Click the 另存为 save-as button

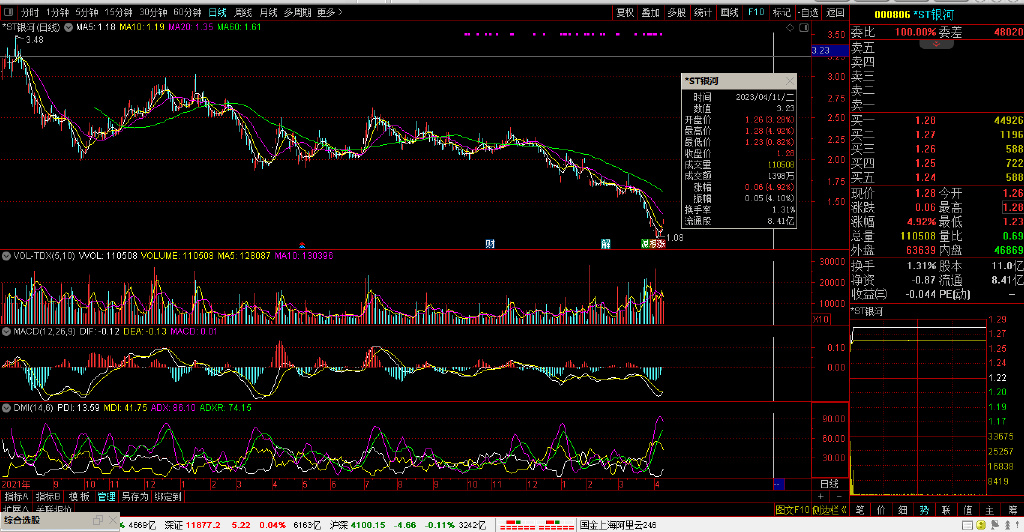(x=135, y=497)
